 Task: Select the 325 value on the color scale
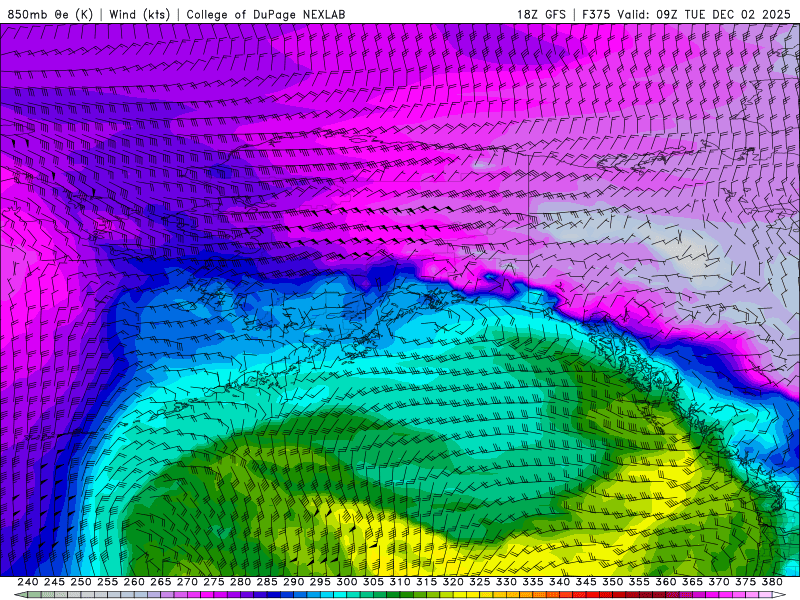click(480, 582)
